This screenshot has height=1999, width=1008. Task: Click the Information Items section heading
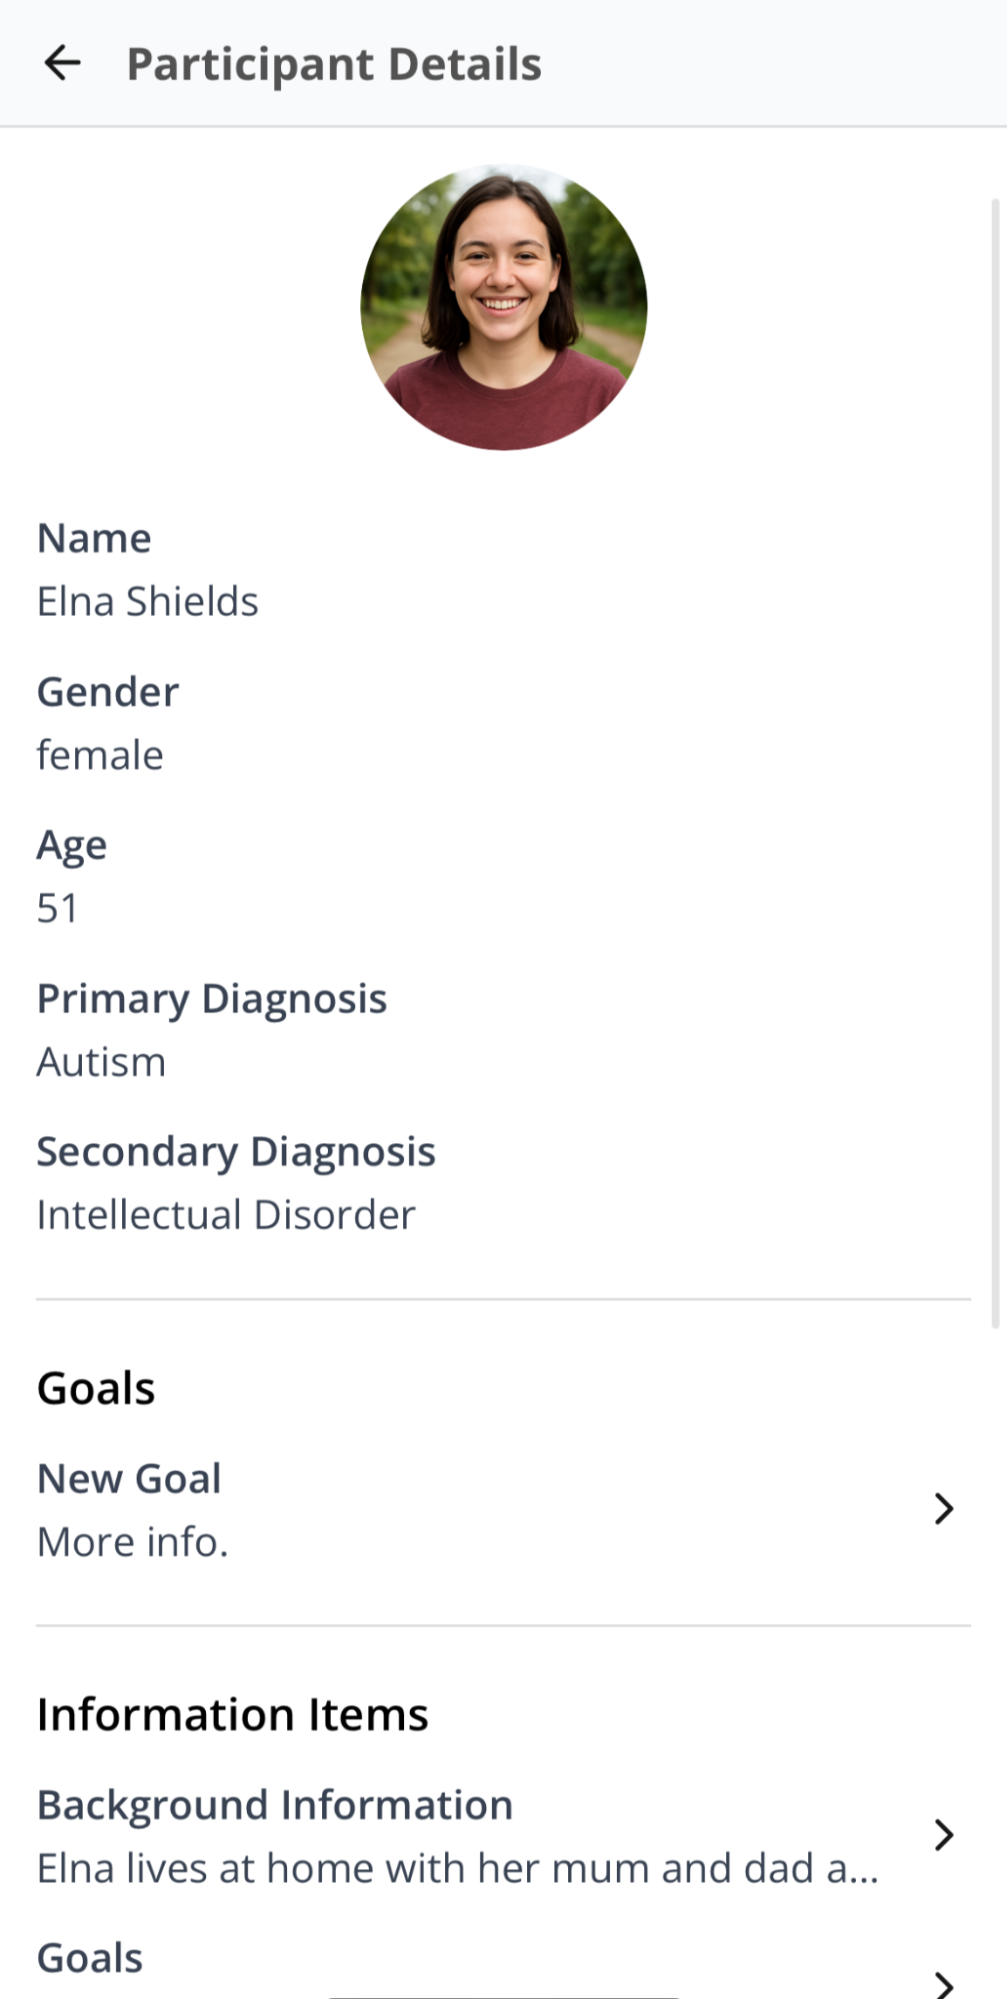pos(233,1714)
